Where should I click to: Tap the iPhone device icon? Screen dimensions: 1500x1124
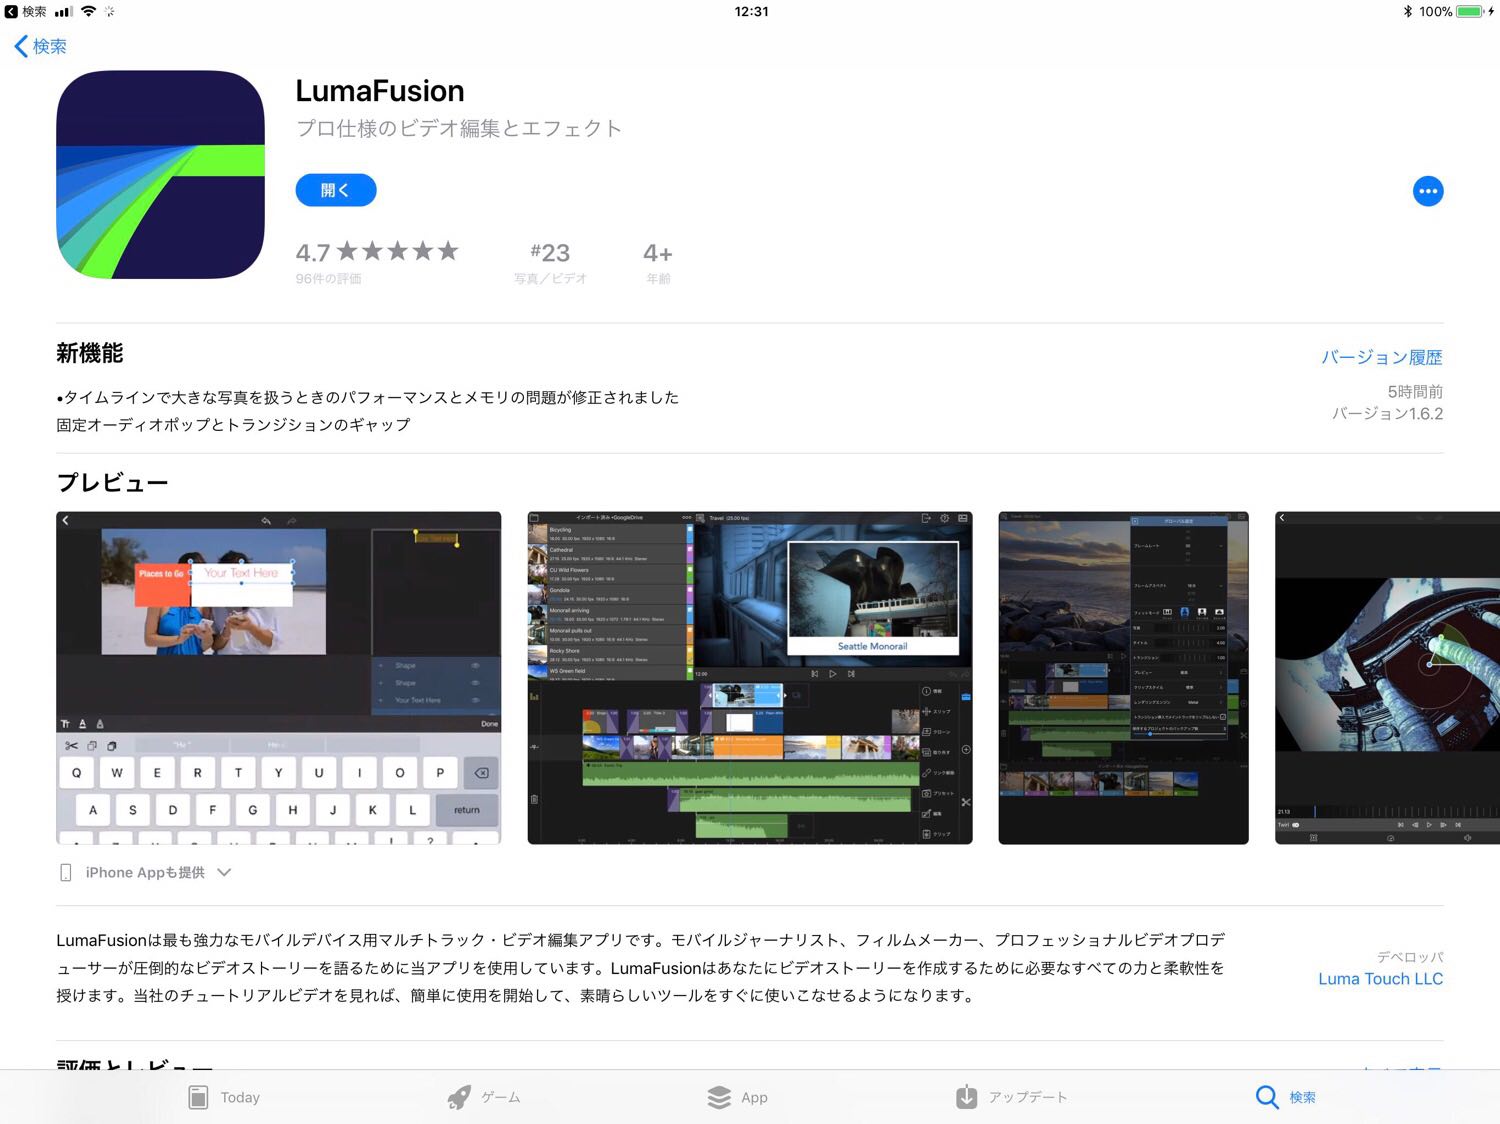[66, 873]
